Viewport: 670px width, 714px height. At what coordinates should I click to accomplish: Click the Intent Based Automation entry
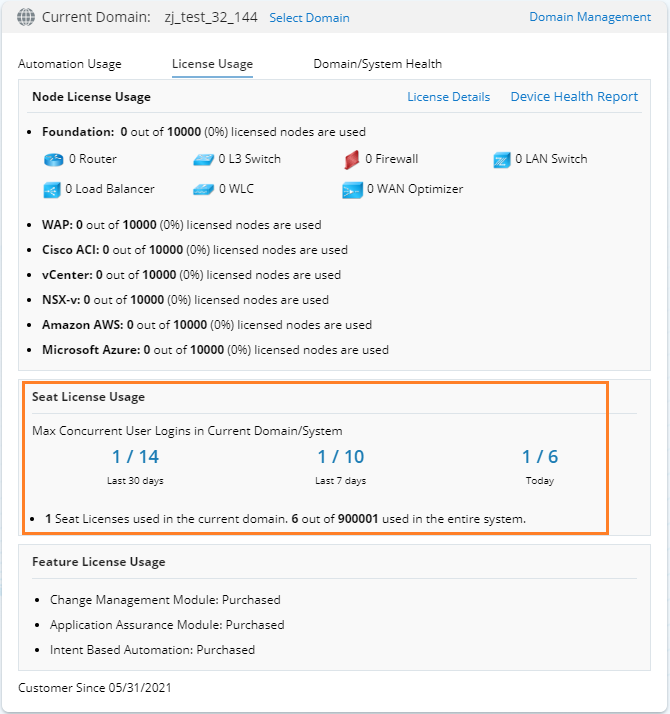tap(152, 650)
